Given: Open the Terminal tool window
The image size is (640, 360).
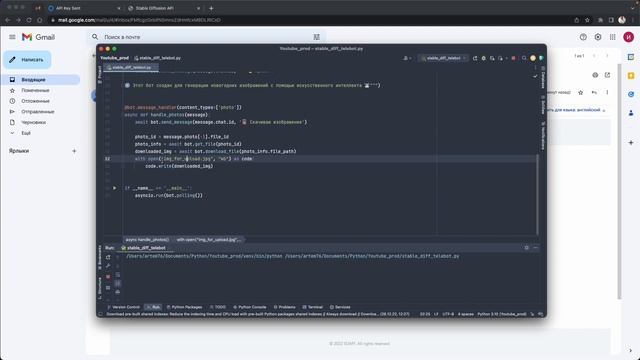Looking at the screenshot, I should pyautogui.click(x=312, y=307).
